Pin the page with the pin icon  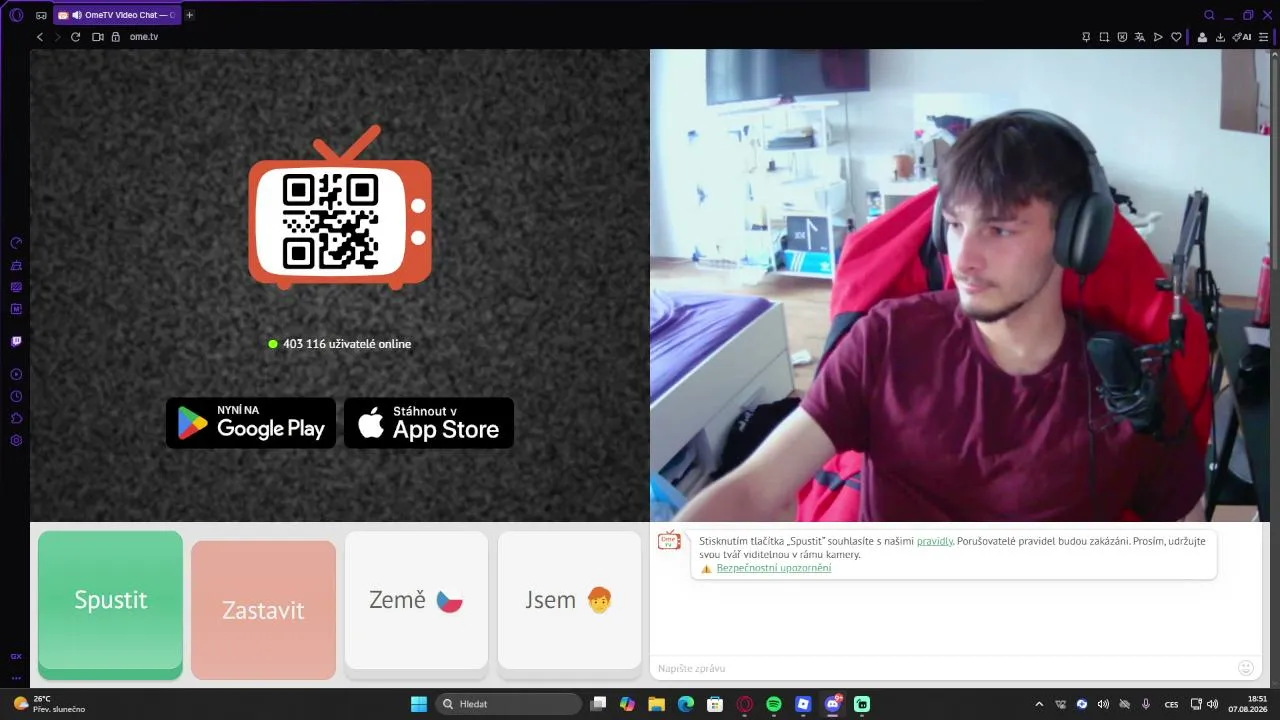tap(1086, 37)
